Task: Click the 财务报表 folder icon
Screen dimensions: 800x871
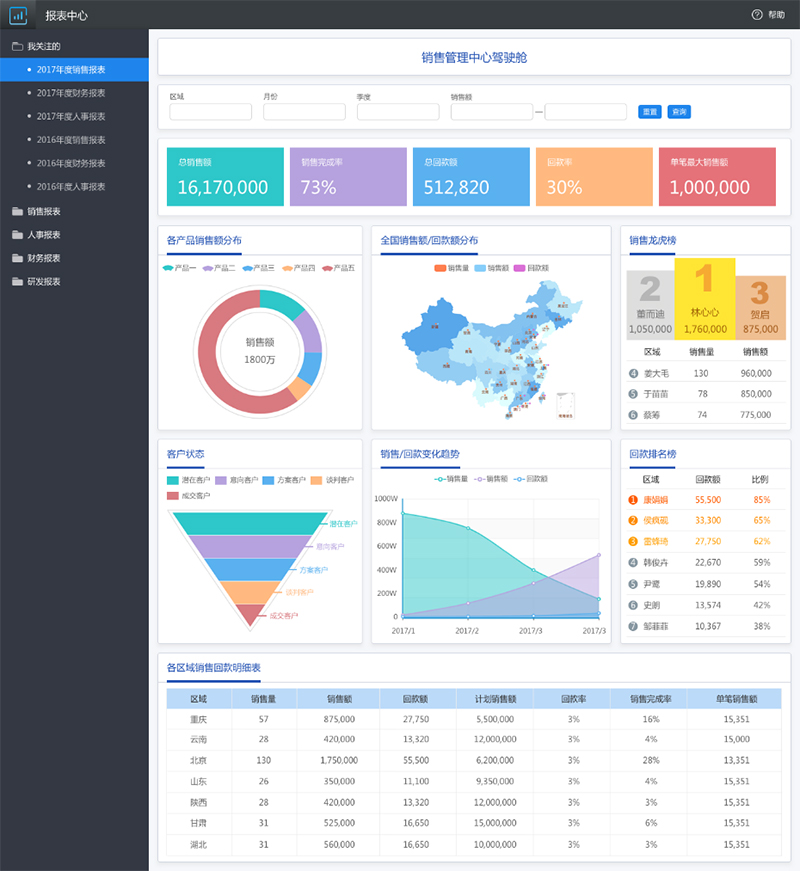Action: click(17, 258)
